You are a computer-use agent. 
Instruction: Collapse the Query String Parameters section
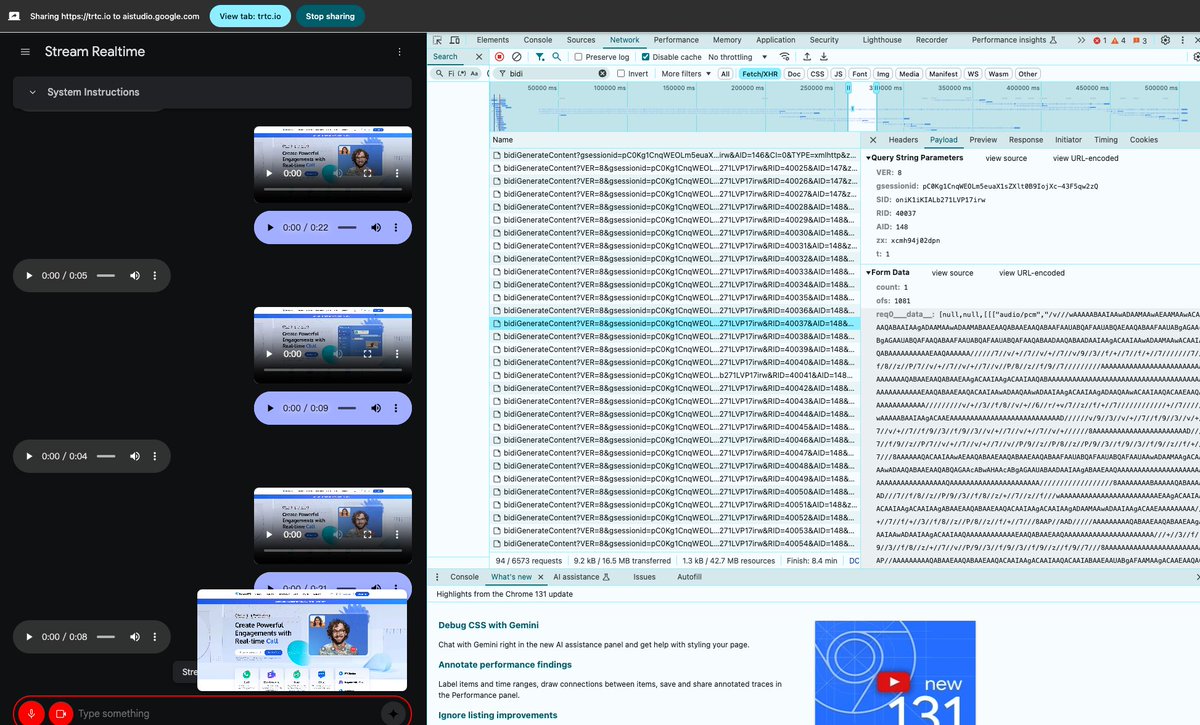pos(869,158)
